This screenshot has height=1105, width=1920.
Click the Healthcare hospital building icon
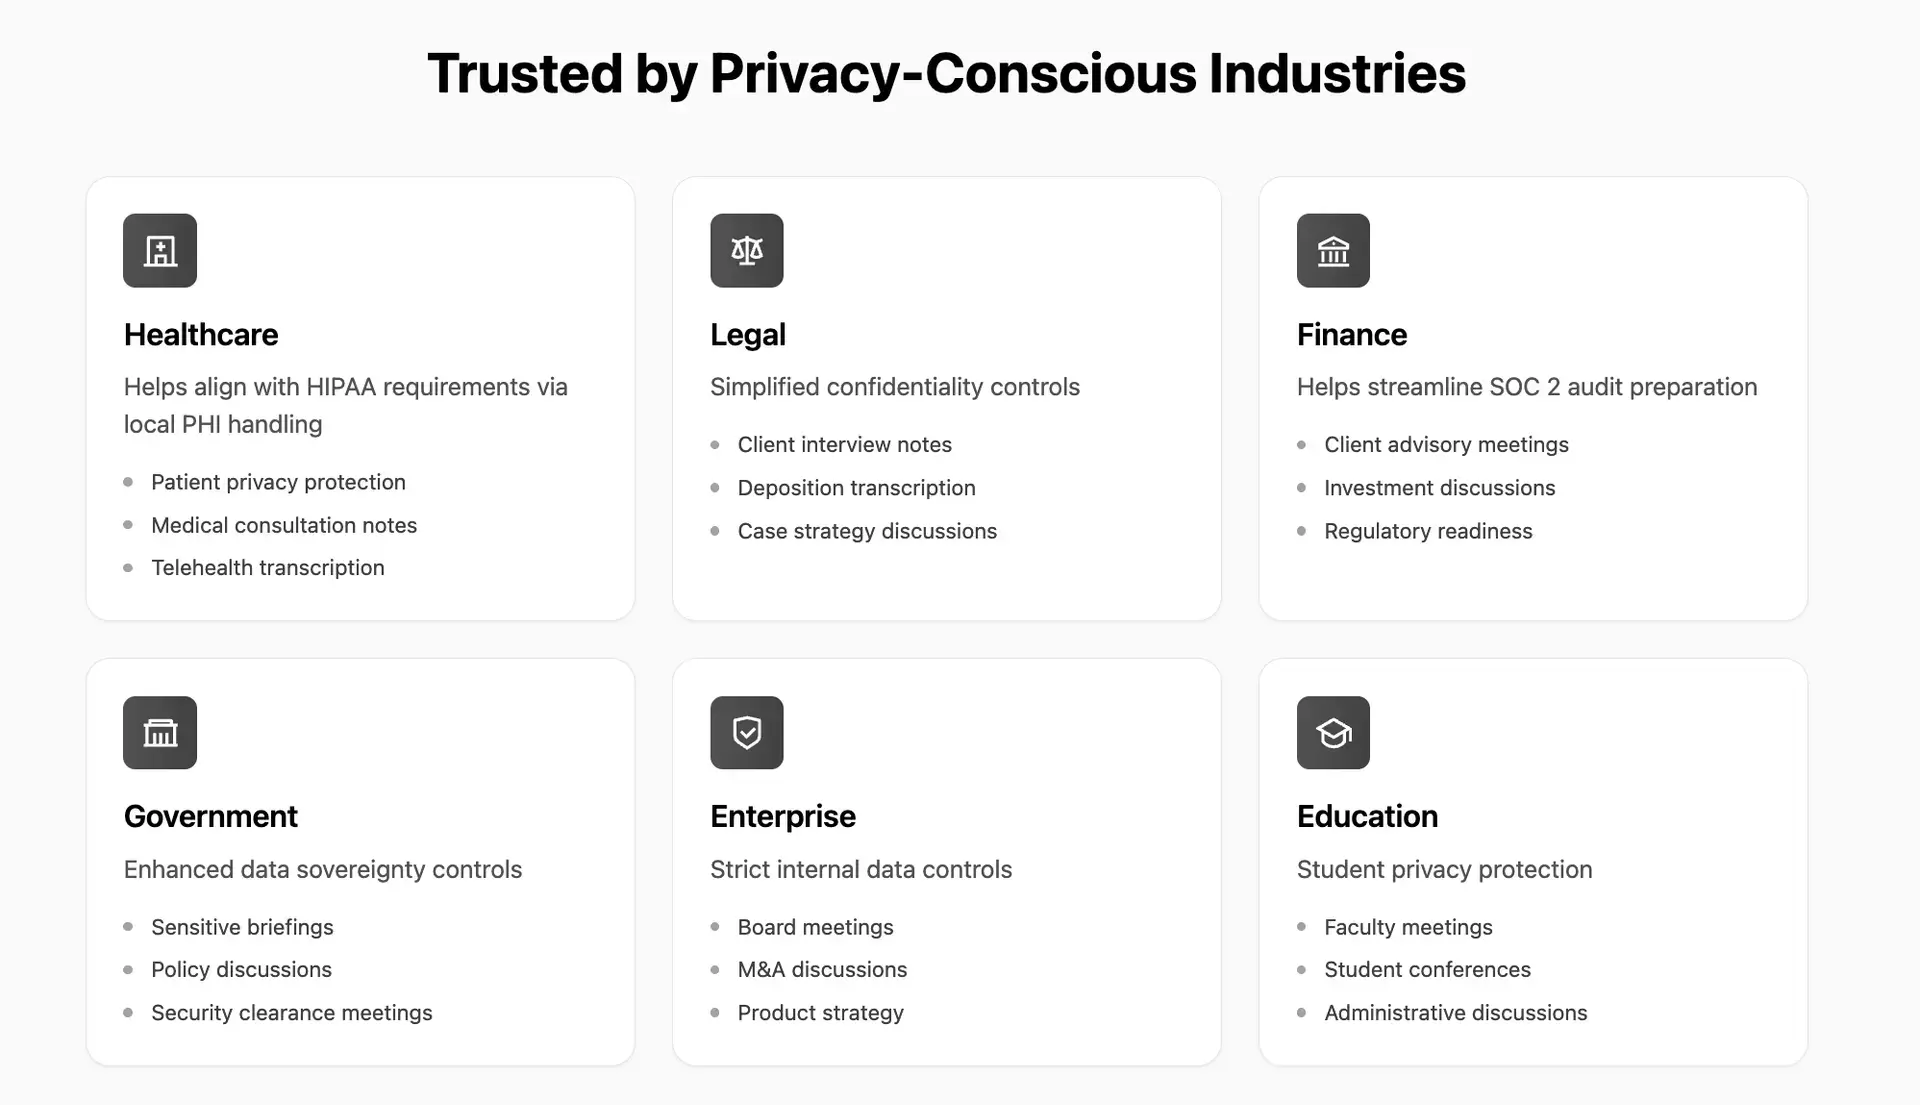[160, 251]
